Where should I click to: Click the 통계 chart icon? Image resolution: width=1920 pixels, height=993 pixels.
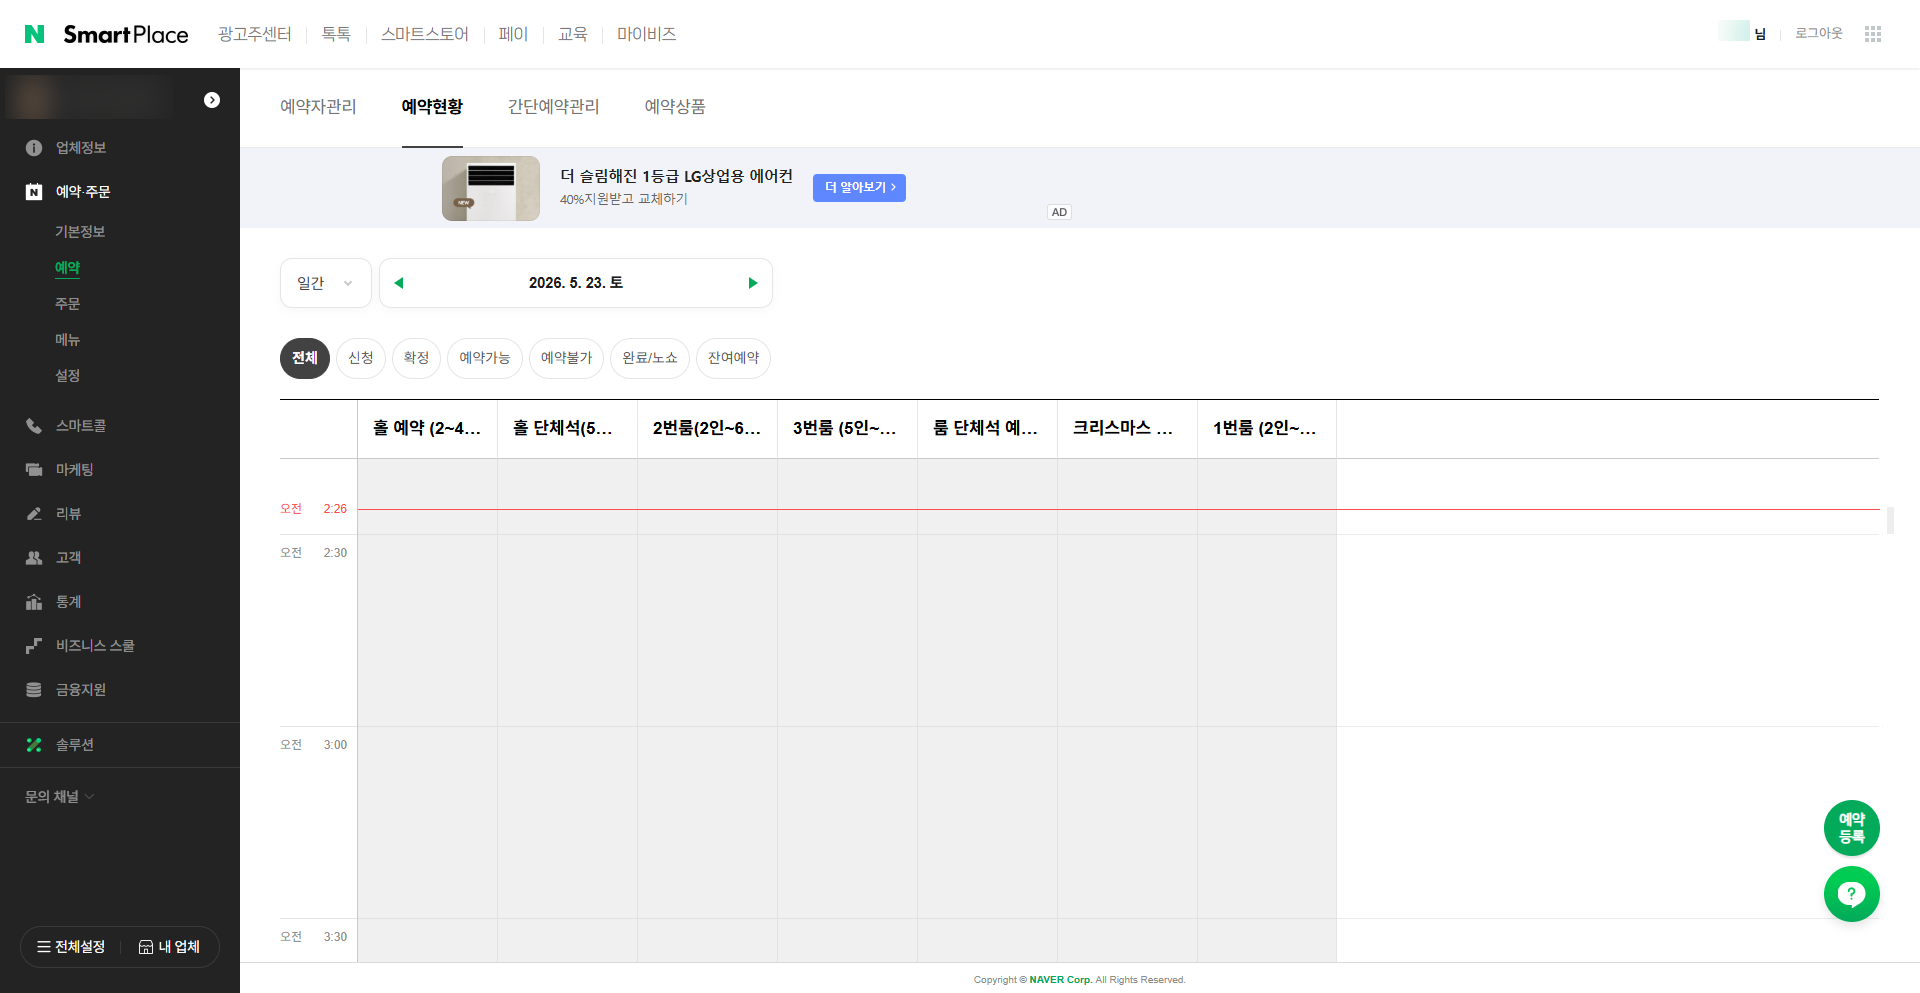point(34,602)
